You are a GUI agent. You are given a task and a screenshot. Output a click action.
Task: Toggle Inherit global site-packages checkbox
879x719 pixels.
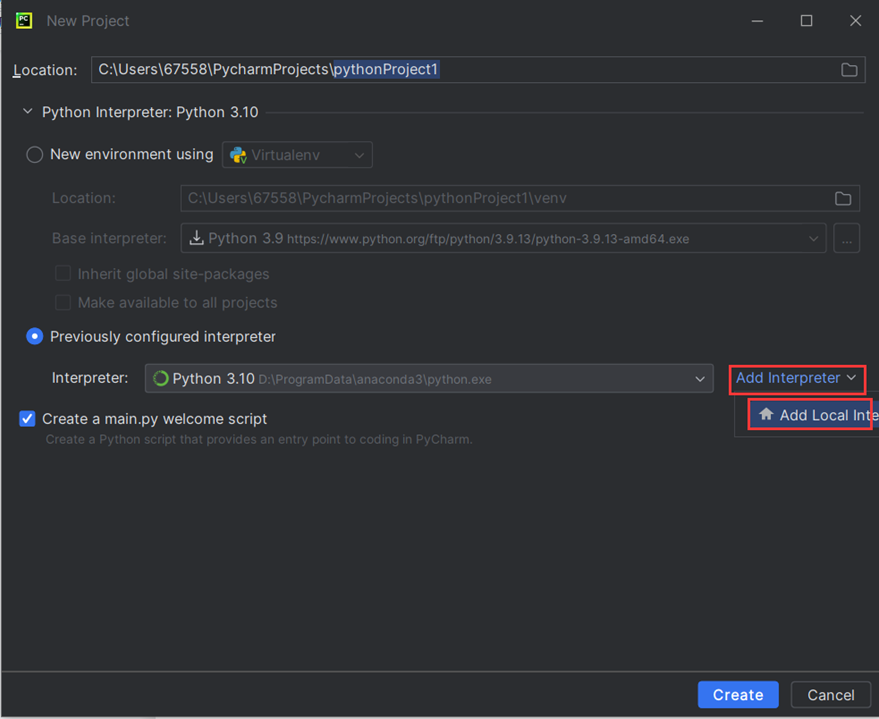tap(63, 273)
